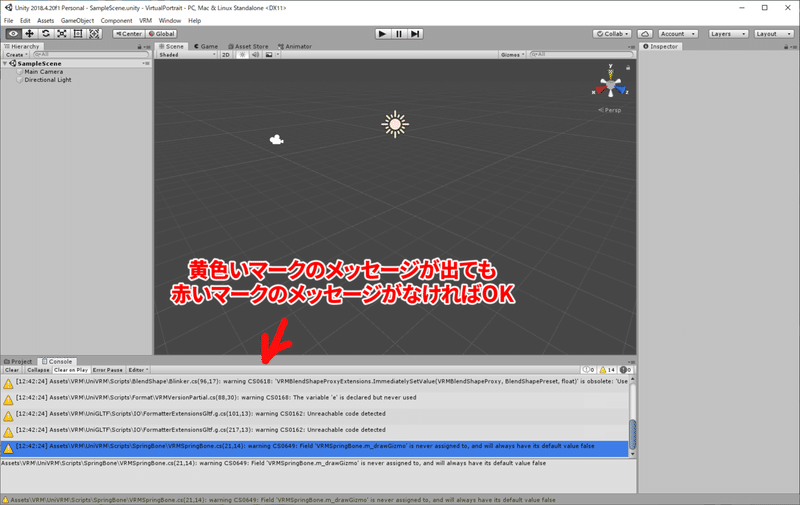This screenshot has height=505, width=800.
Task: Click the scene orientation gizmo center cube
Action: point(611,85)
